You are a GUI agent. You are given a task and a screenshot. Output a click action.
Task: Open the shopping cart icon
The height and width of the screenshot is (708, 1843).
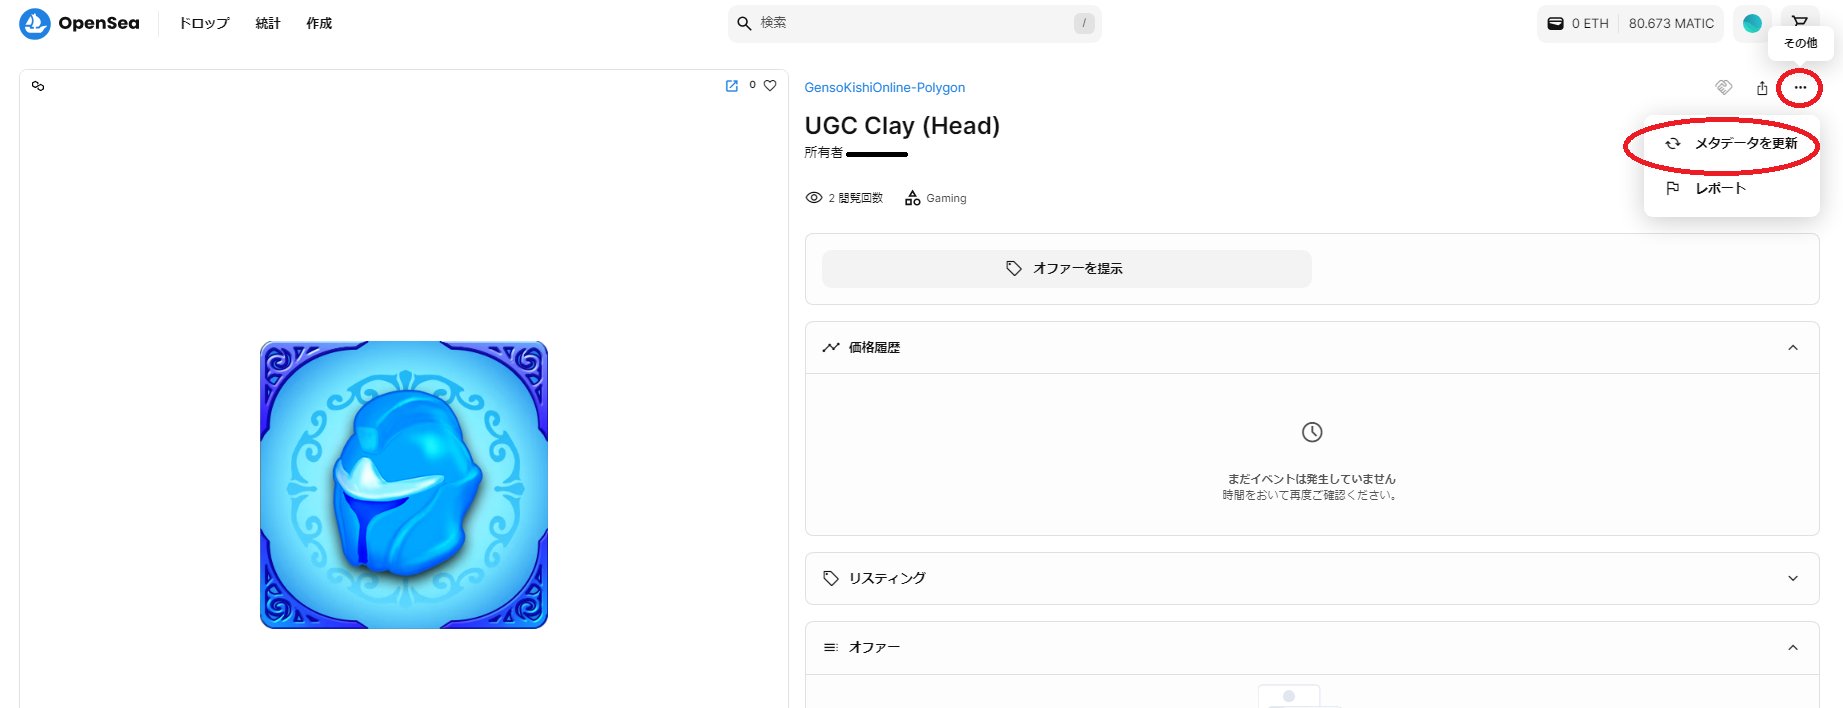pyautogui.click(x=1800, y=20)
